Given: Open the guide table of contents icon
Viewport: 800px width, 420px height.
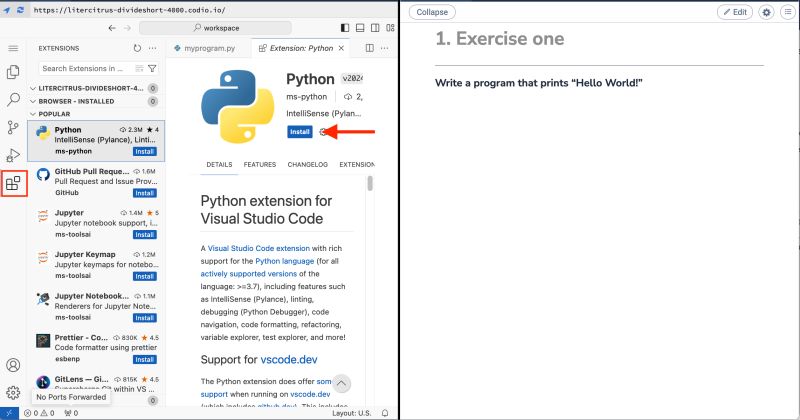Looking at the screenshot, I should (x=788, y=12).
